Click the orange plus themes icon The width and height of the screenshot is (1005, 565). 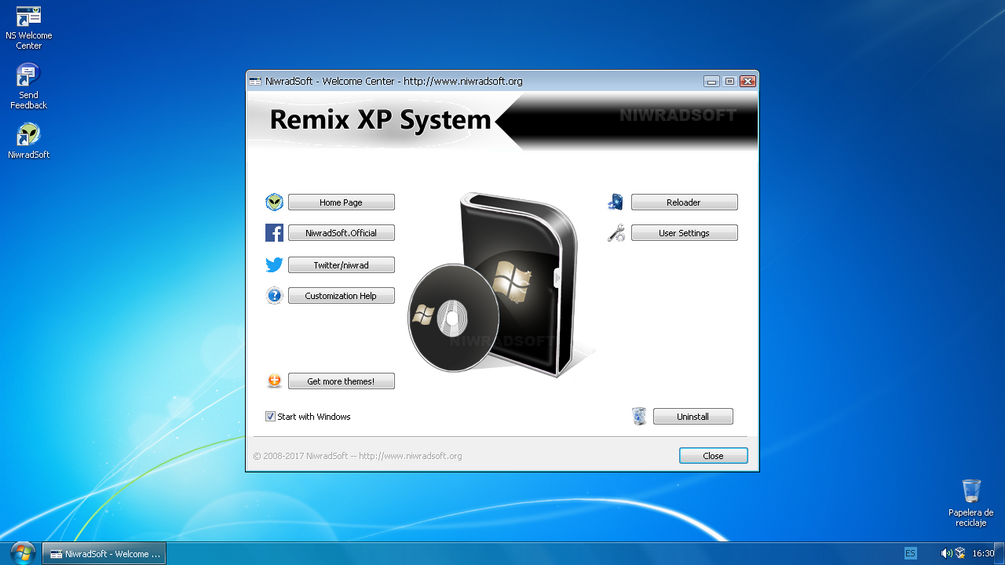[x=274, y=381]
